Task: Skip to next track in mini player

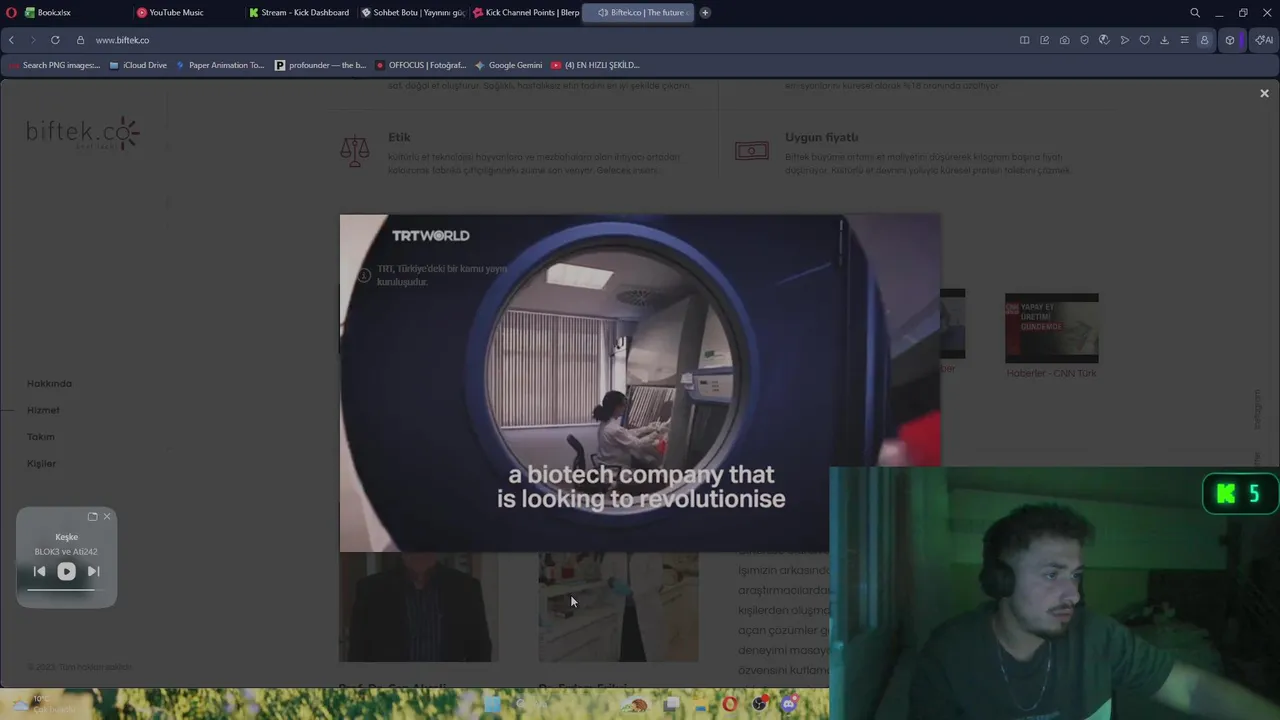Action: click(93, 571)
